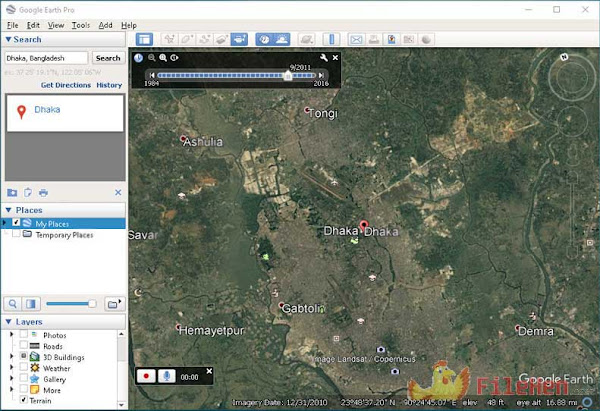Step to previous imagery date

coord(152,75)
